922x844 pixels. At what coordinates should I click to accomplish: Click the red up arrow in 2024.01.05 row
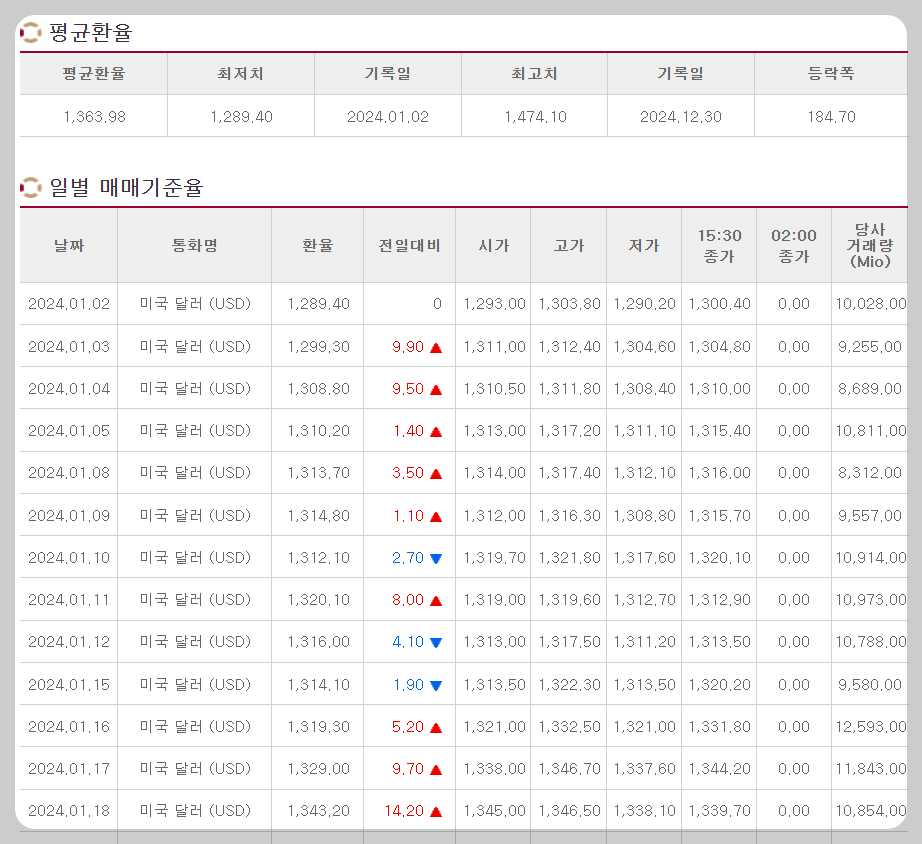pyautogui.click(x=436, y=432)
